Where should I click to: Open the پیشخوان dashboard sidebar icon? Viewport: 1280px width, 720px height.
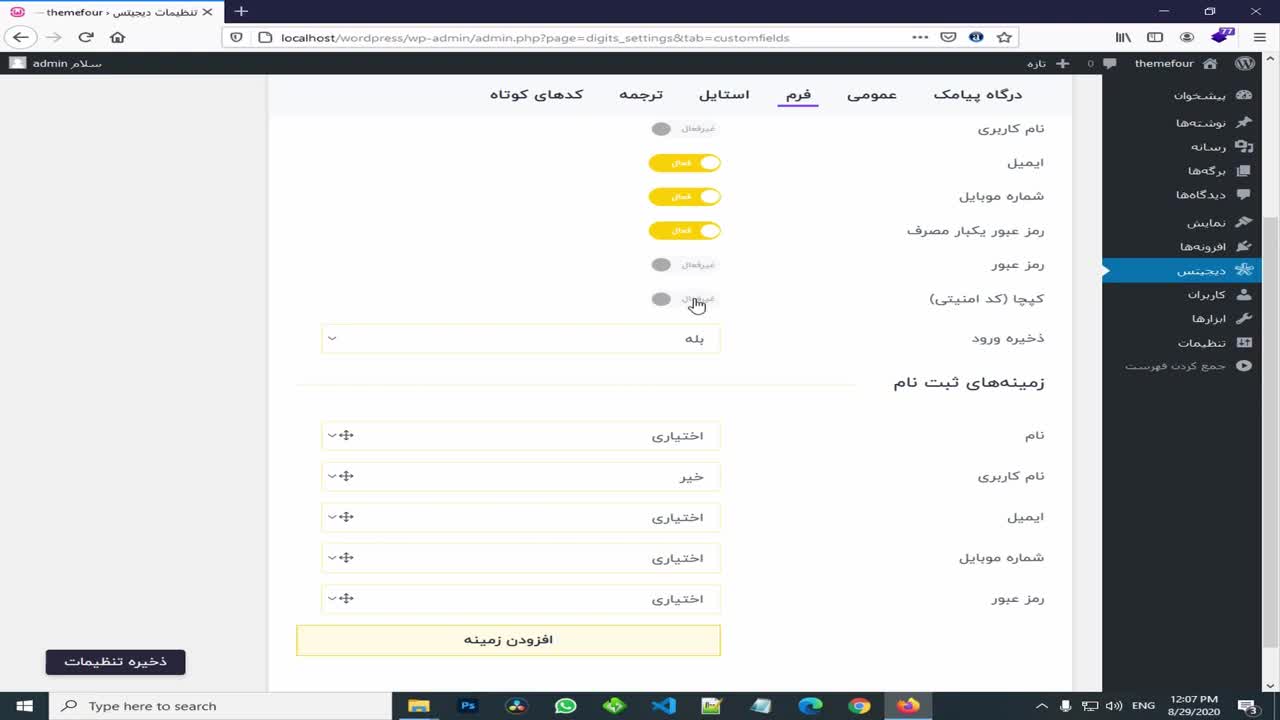pos(1244,96)
